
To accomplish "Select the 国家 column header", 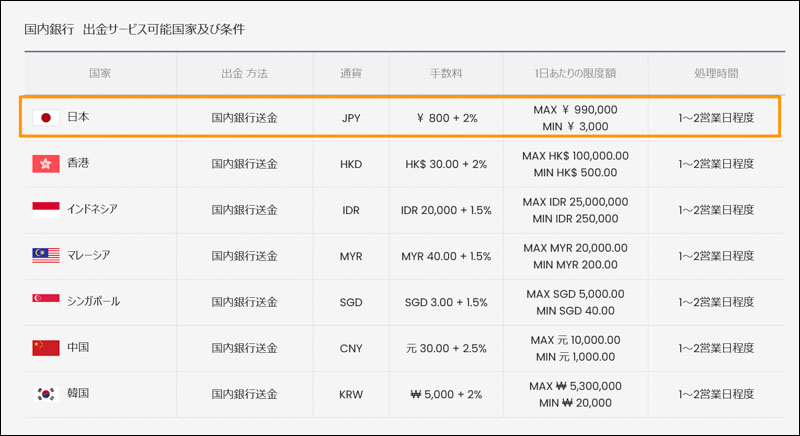I will 100,74.
